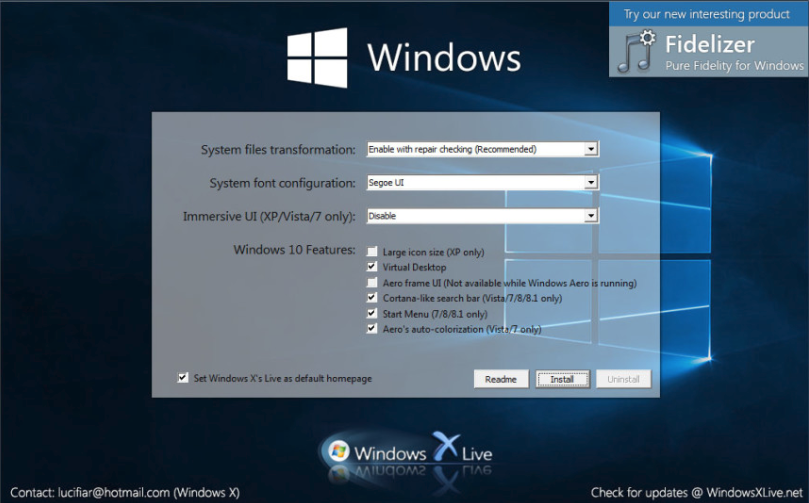Enable Large icon size checkbox

point(373,252)
